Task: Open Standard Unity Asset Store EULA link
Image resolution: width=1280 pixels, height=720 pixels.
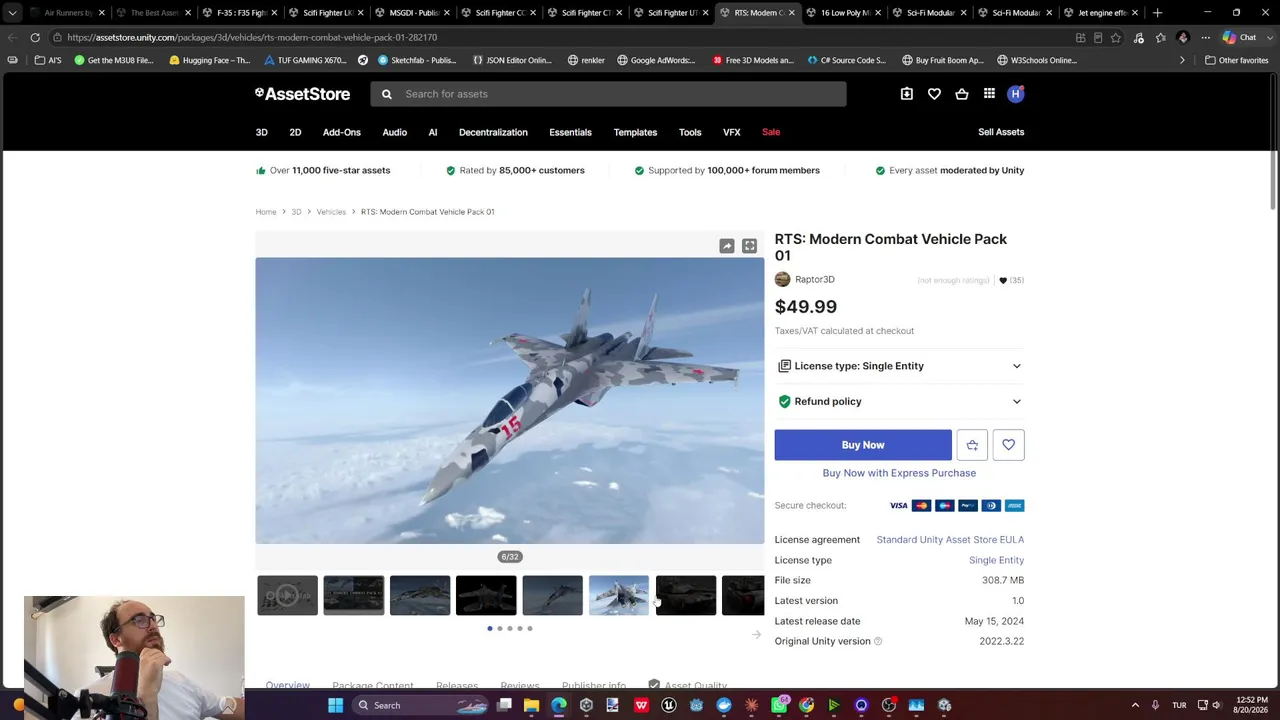Action: point(950,540)
